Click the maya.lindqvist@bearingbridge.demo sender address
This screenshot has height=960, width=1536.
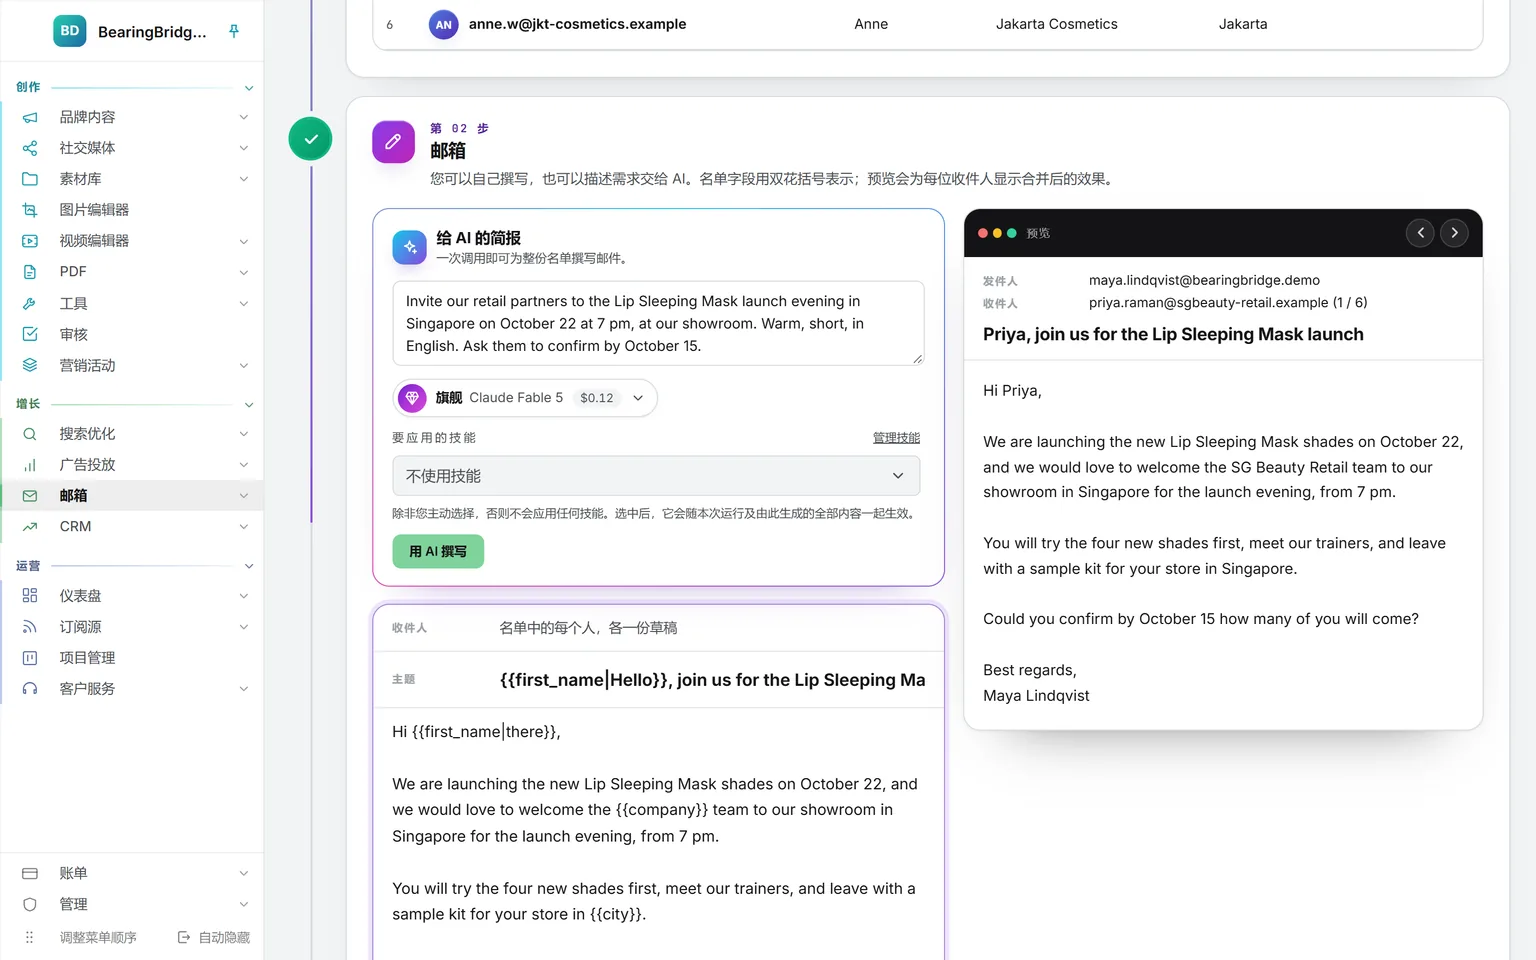click(1204, 280)
